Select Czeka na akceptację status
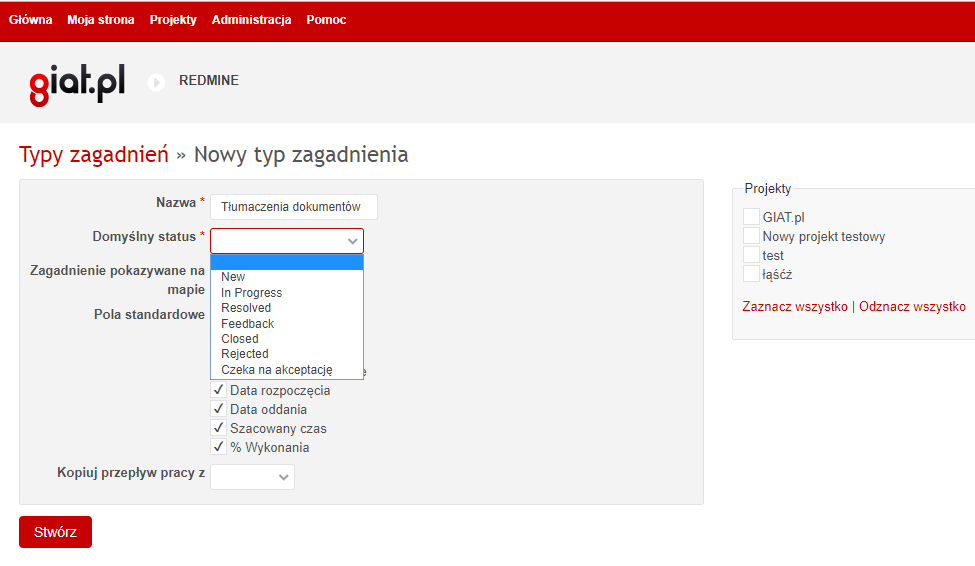 (x=287, y=369)
